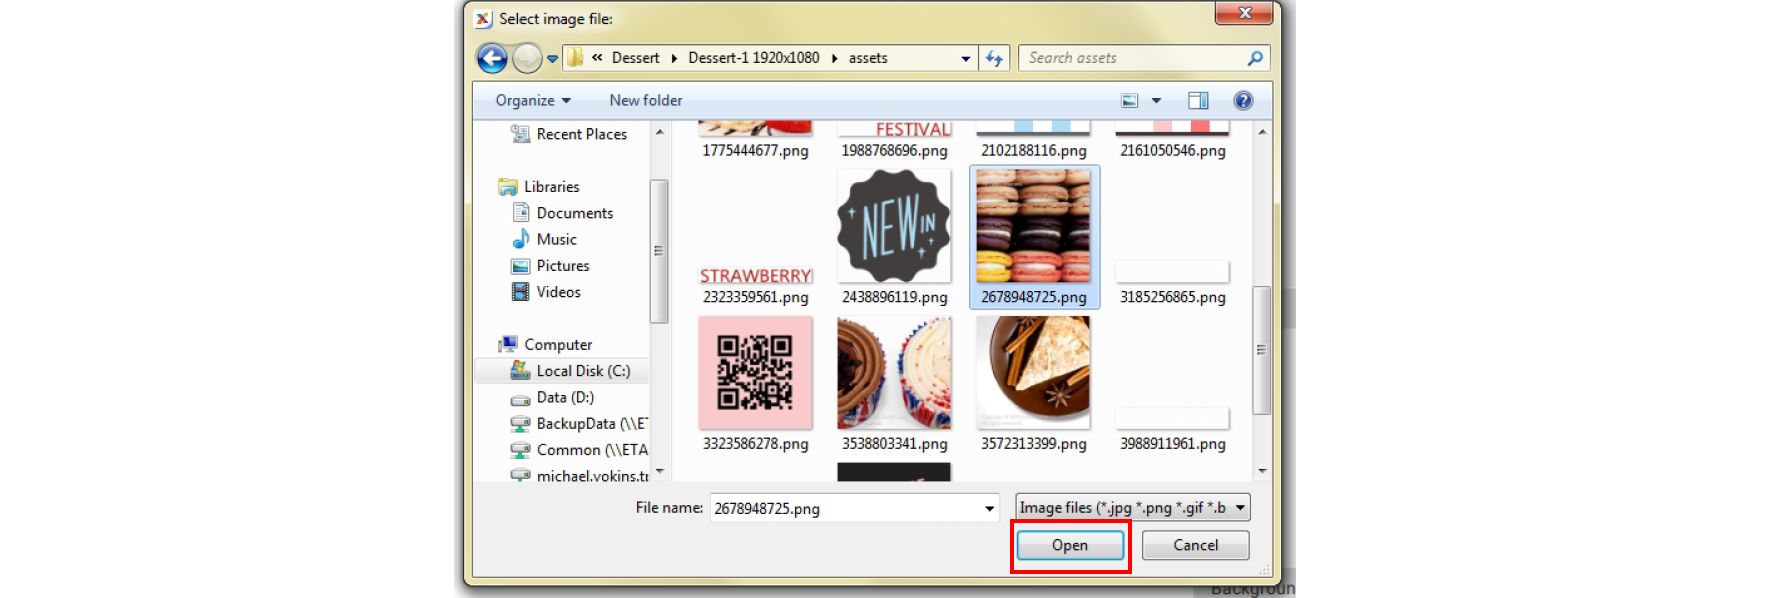Open Help with the question mark icon
The height and width of the screenshot is (598, 1772).
pos(1243,101)
